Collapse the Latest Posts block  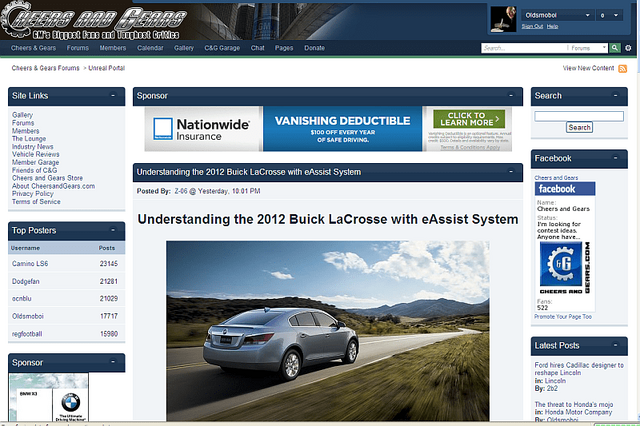pyautogui.click(x=616, y=345)
